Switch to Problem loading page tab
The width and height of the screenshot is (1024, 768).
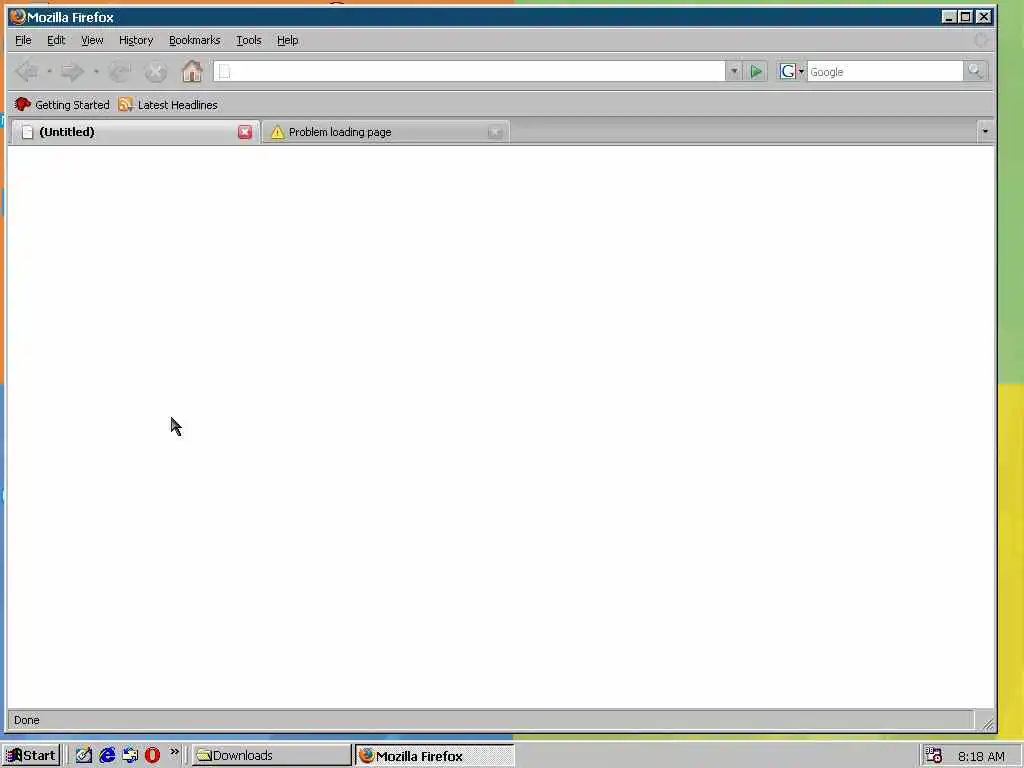click(385, 132)
